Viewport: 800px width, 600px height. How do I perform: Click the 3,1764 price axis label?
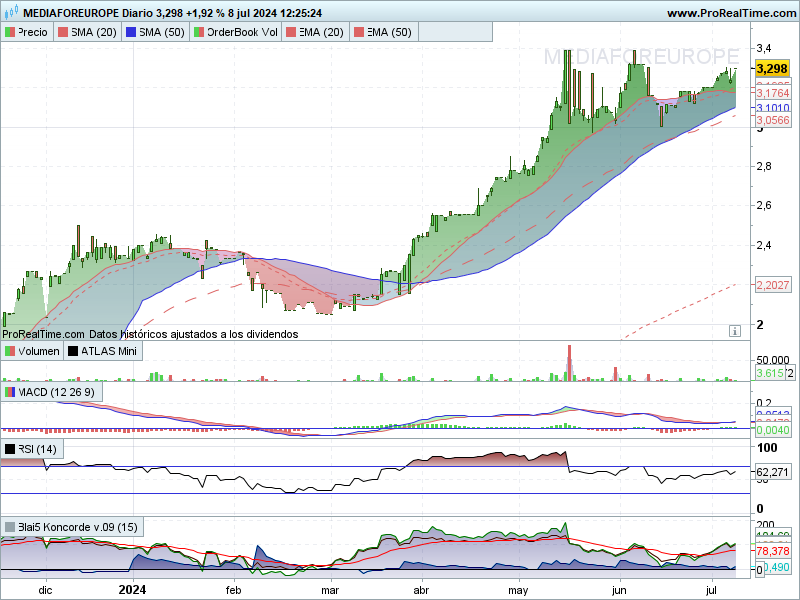[x=772, y=93]
